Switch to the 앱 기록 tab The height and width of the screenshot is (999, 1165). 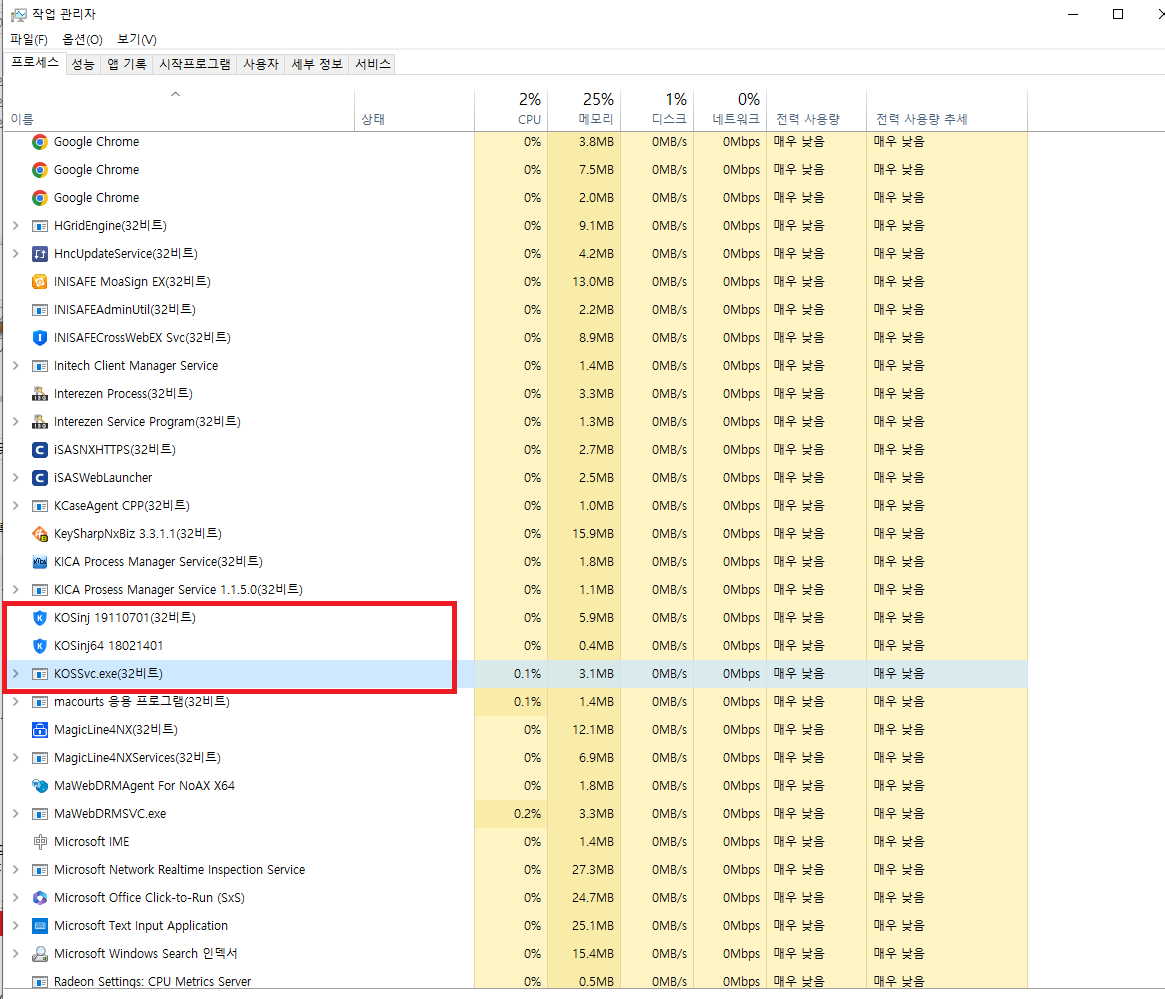(127, 65)
